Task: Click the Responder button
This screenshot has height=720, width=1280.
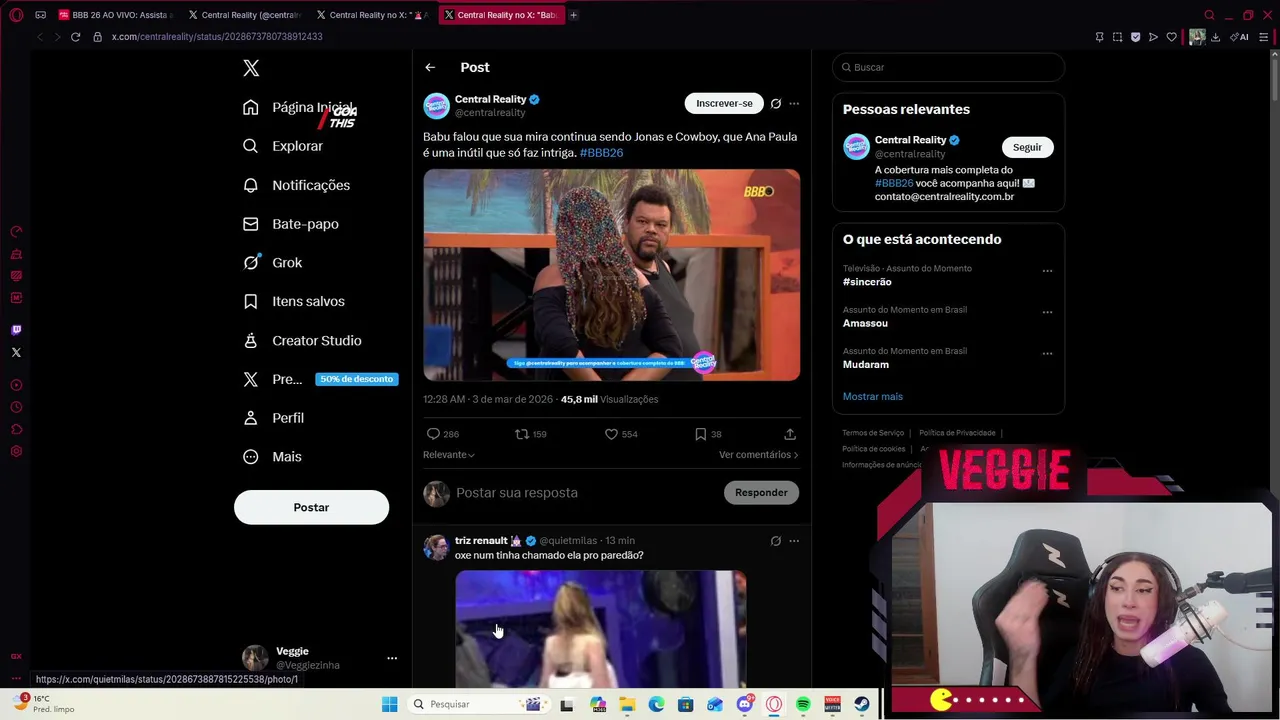Action: click(x=761, y=492)
